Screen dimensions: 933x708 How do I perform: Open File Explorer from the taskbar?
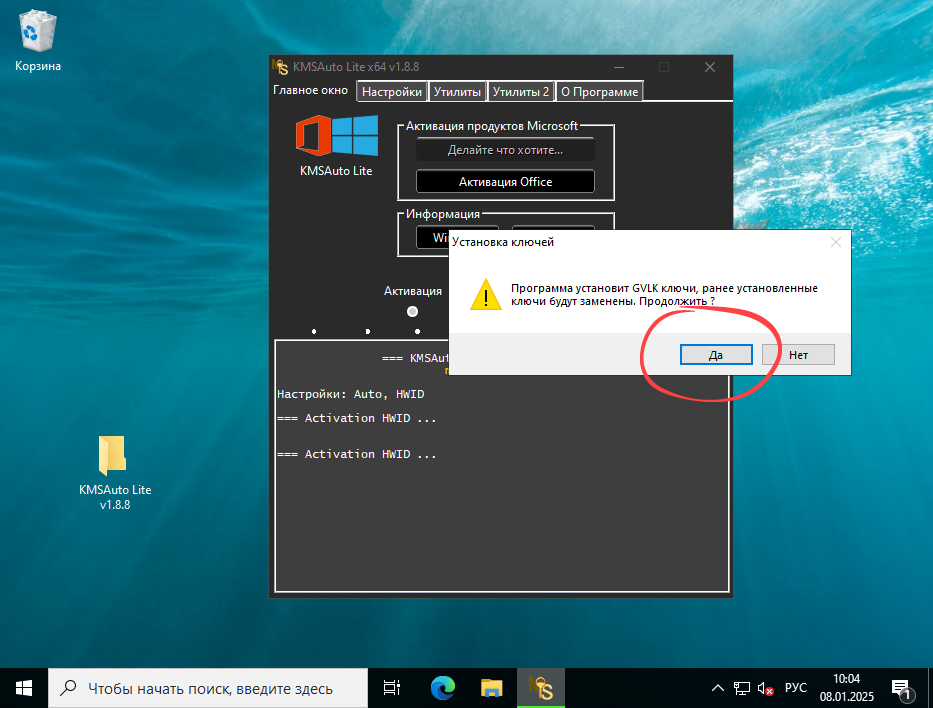[491, 688]
